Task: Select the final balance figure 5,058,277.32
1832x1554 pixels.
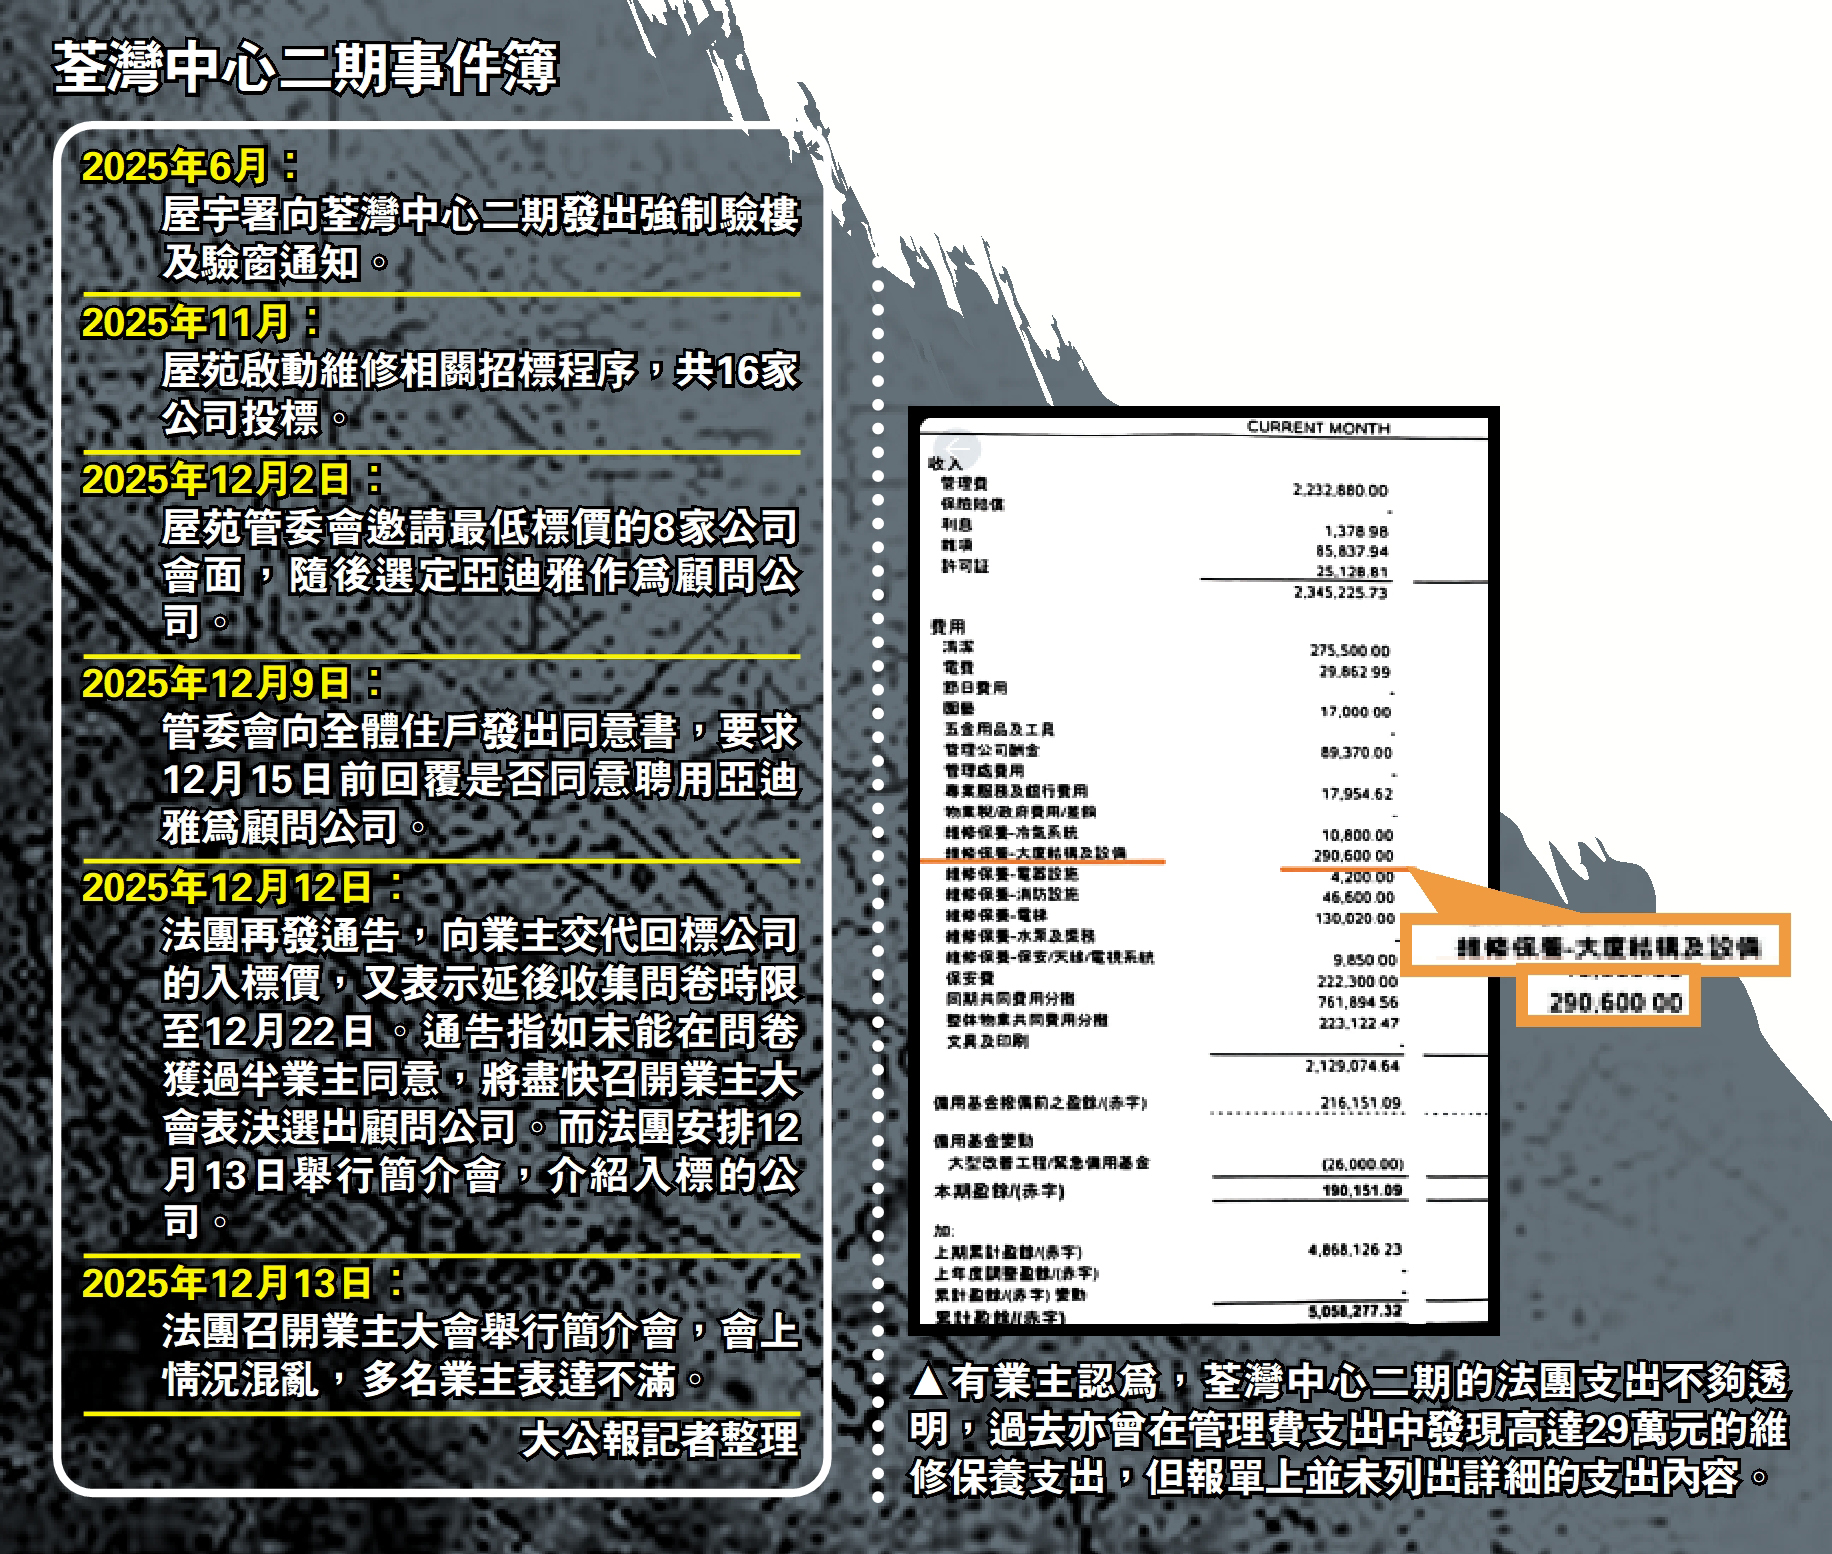Action: pos(1354,1311)
